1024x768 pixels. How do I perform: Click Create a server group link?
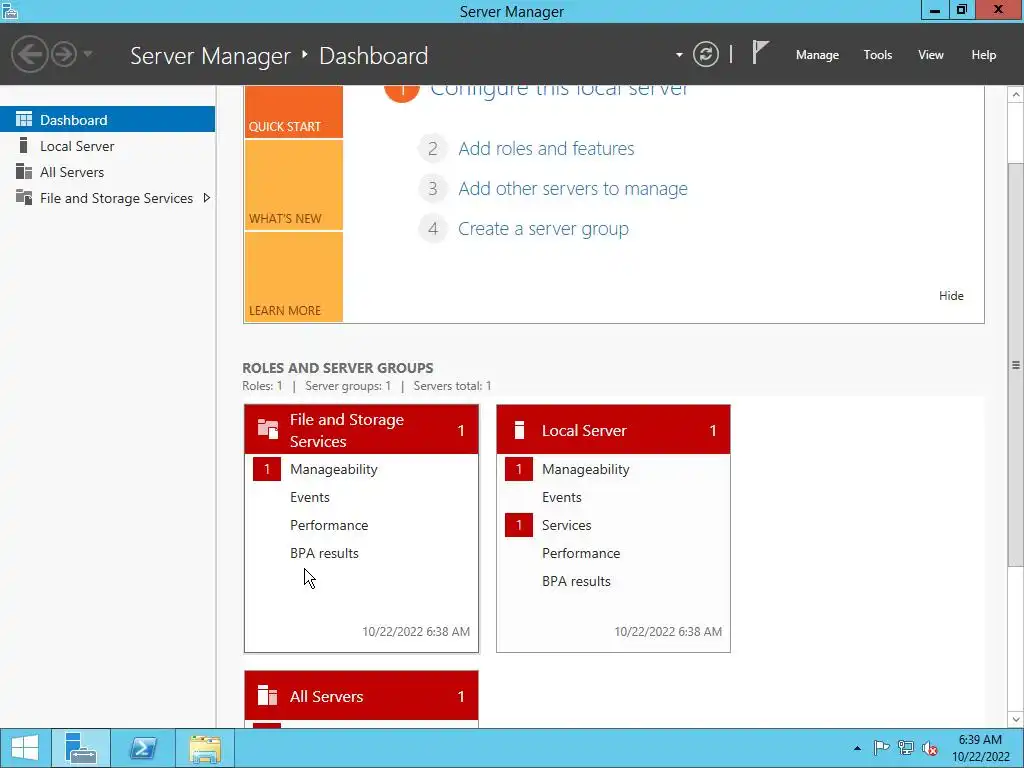(x=543, y=229)
